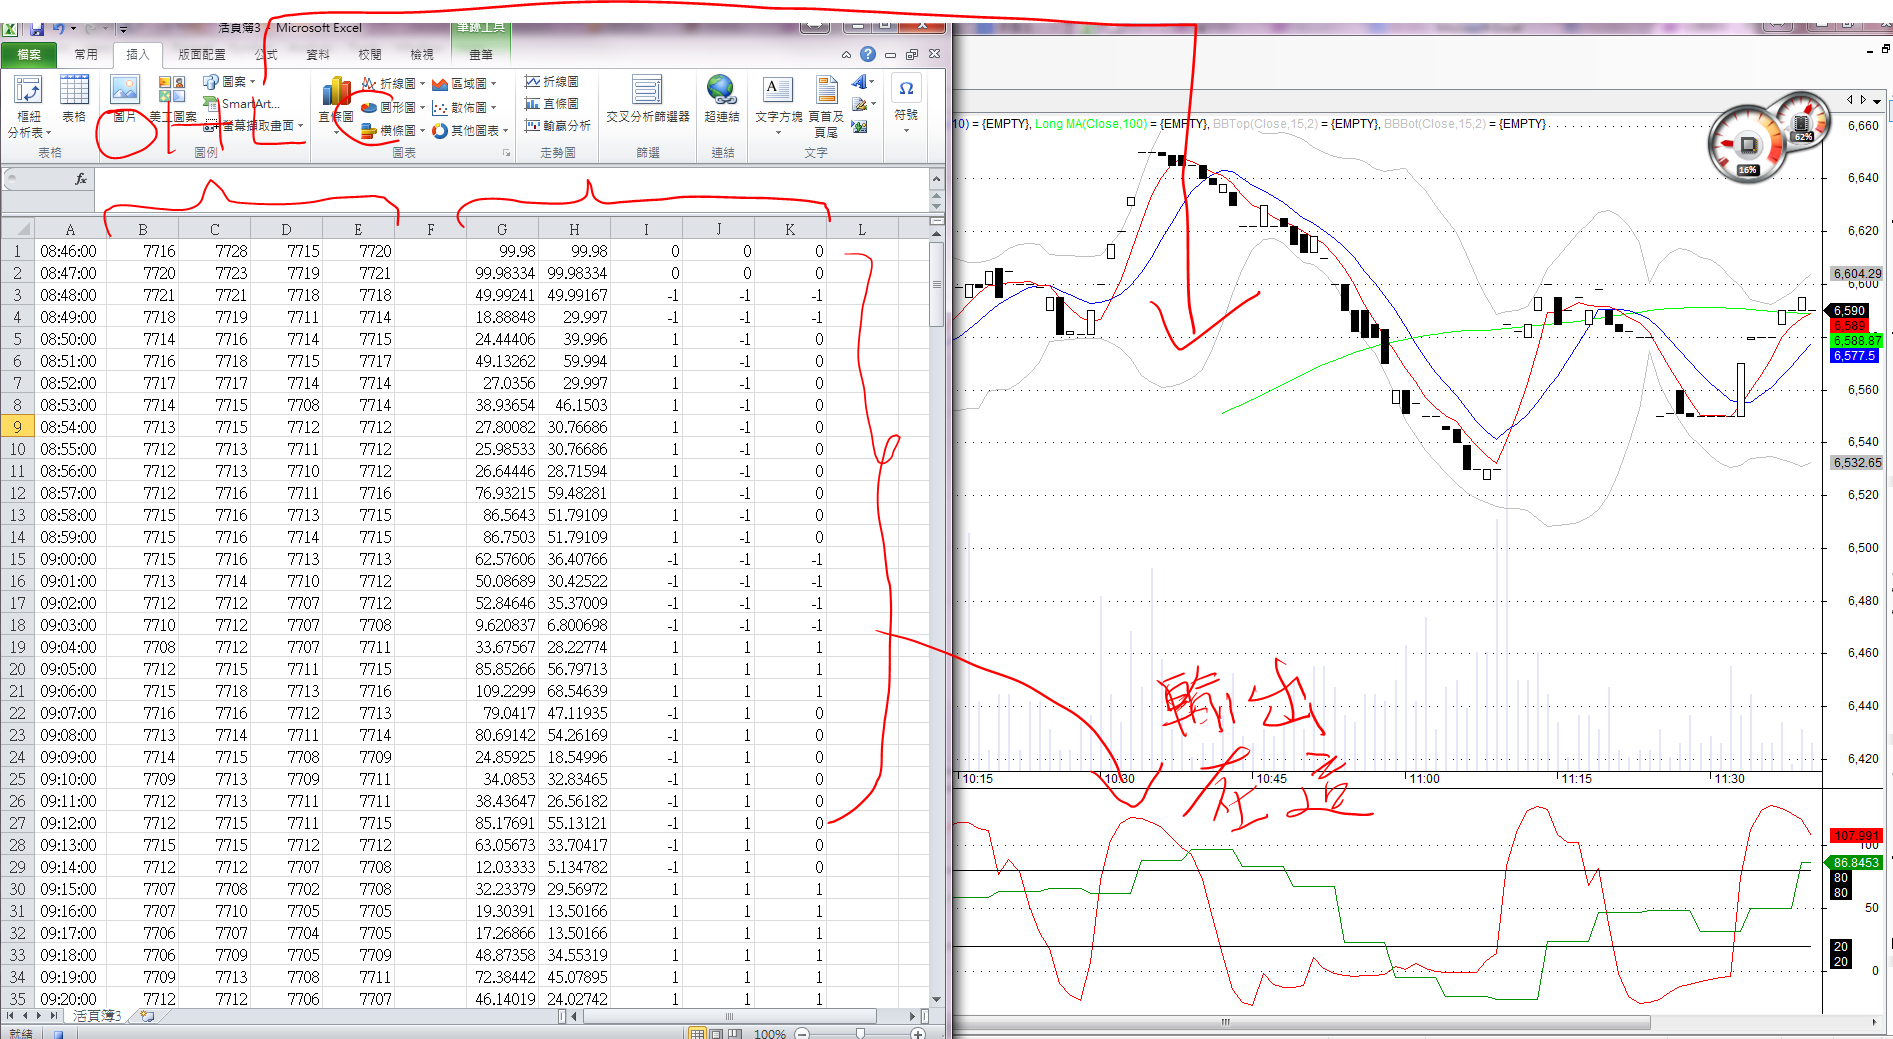Click Excel's horizontal scrollbar thumb
The height and width of the screenshot is (1039, 1893).
(729, 1016)
